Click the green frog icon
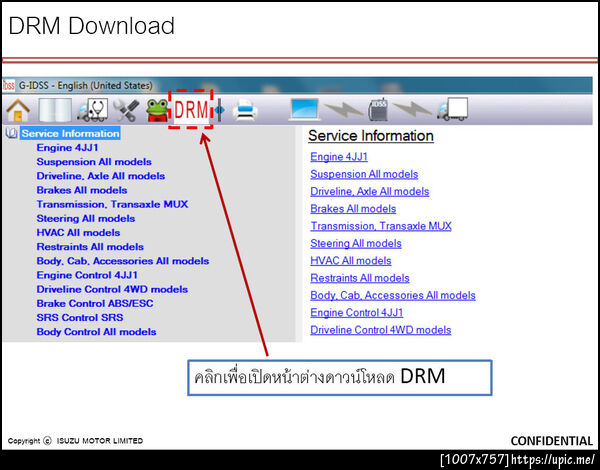Viewport: 600px width, 470px height. point(157,111)
